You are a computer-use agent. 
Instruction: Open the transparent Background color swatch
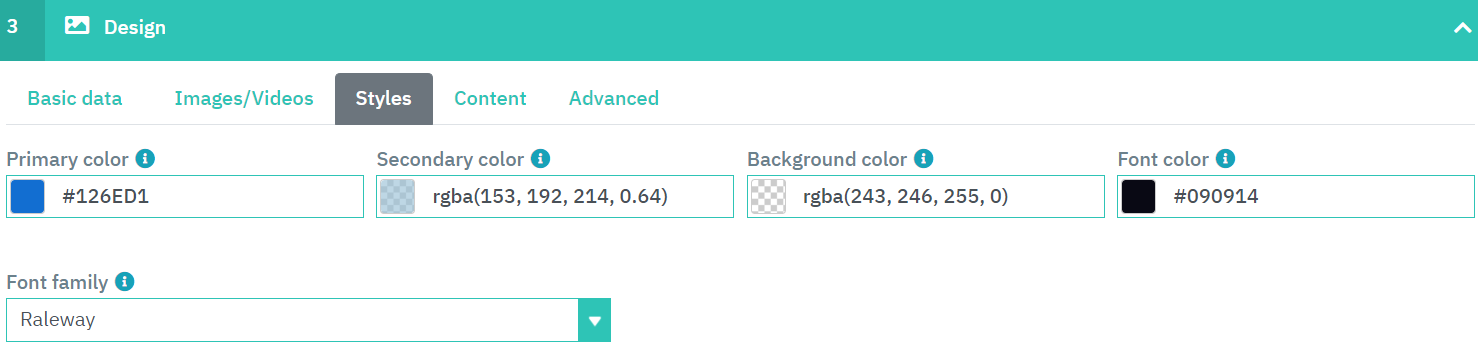point(768,197)
